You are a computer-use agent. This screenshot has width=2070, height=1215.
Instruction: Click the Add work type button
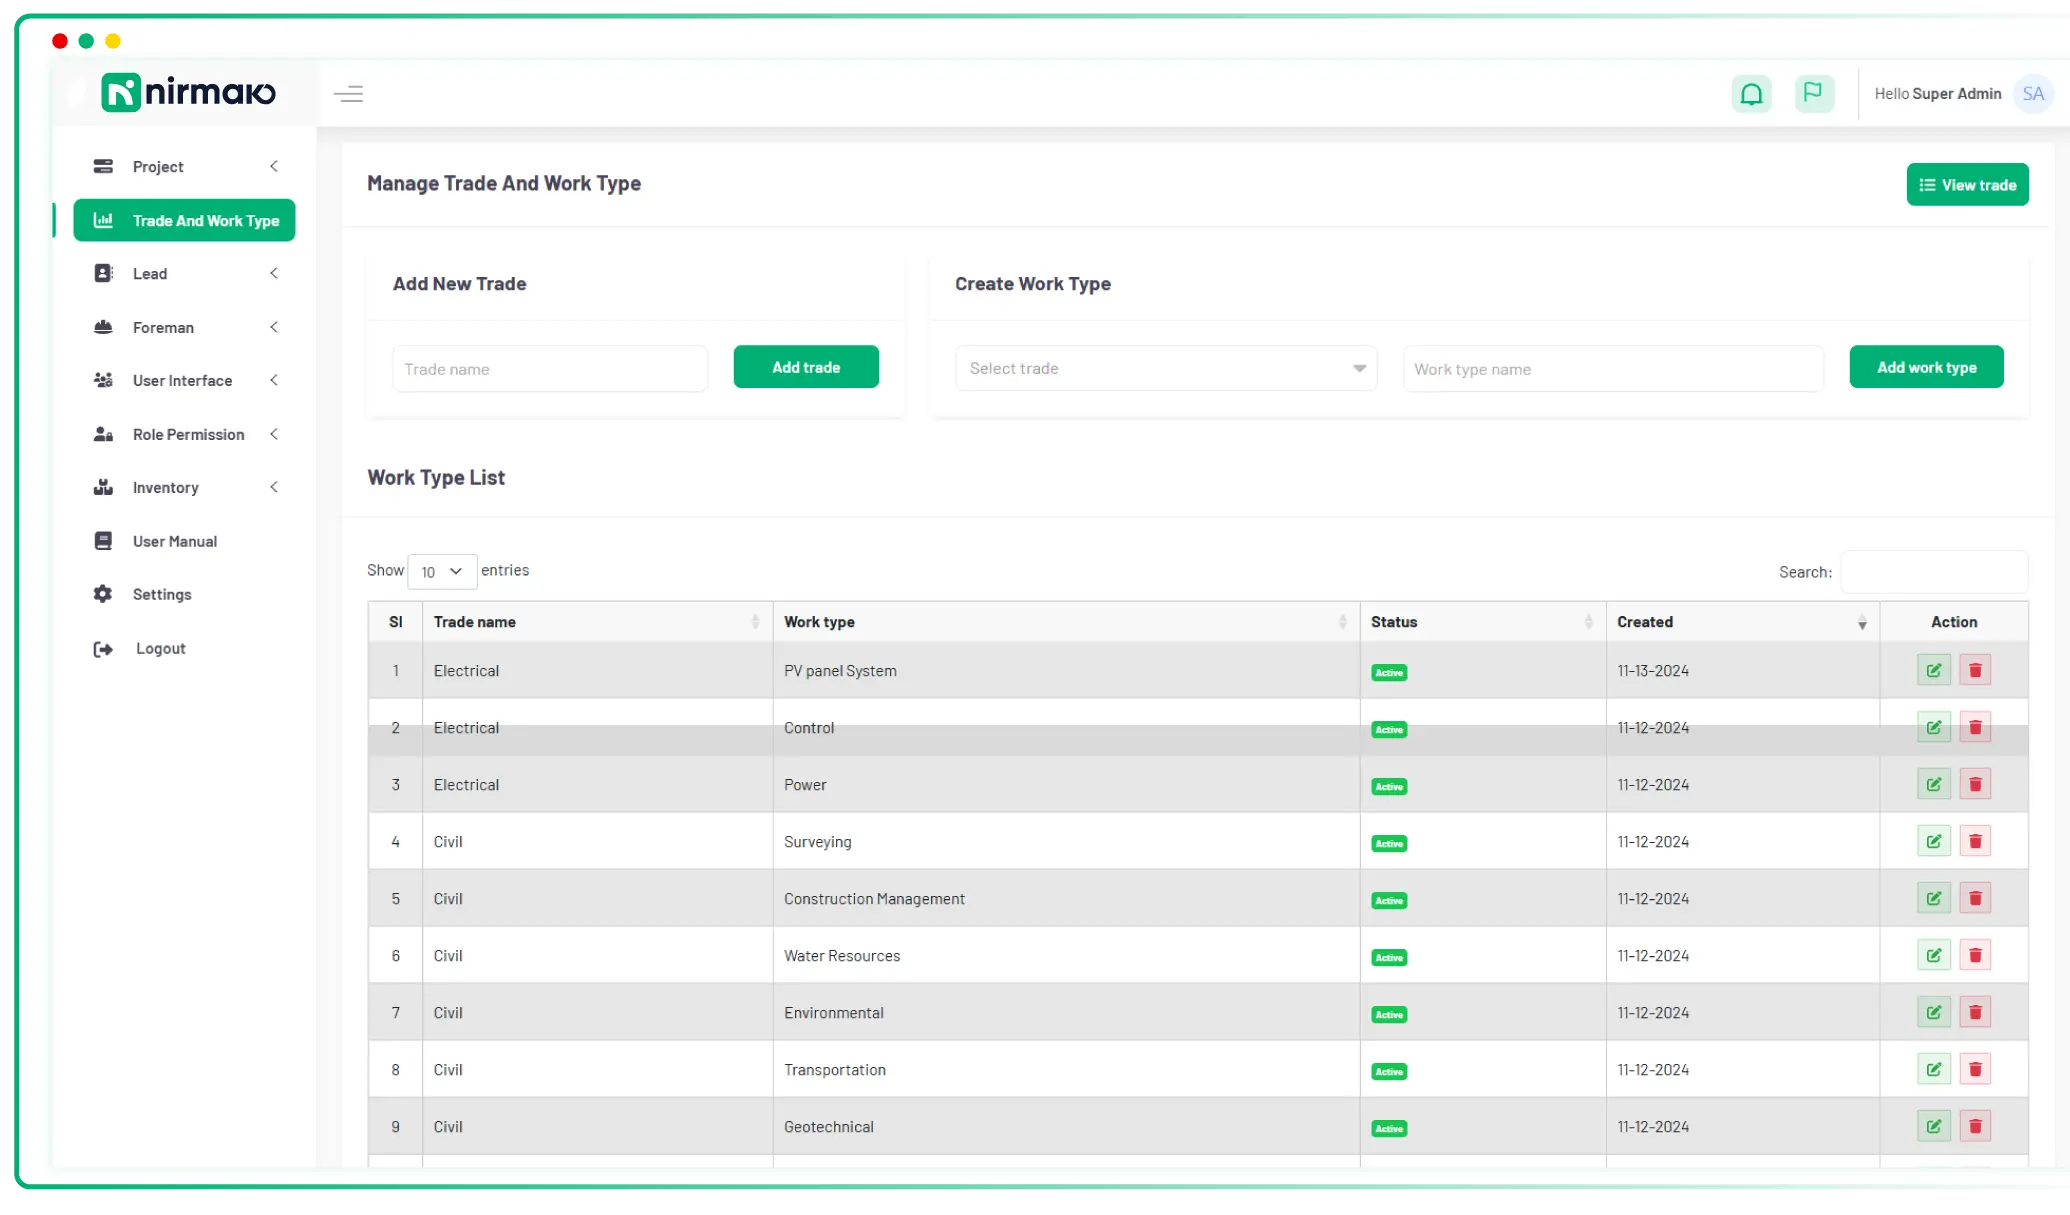1927,367
